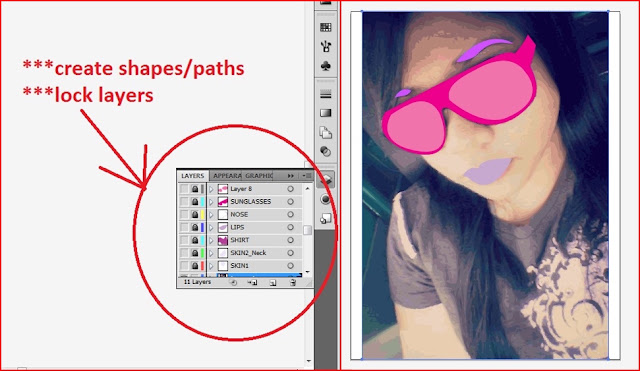640x371 pixels.
Task: Toggle visibility box of SHIRT layer
Action: pyautogui.click(x=184, y=240)
